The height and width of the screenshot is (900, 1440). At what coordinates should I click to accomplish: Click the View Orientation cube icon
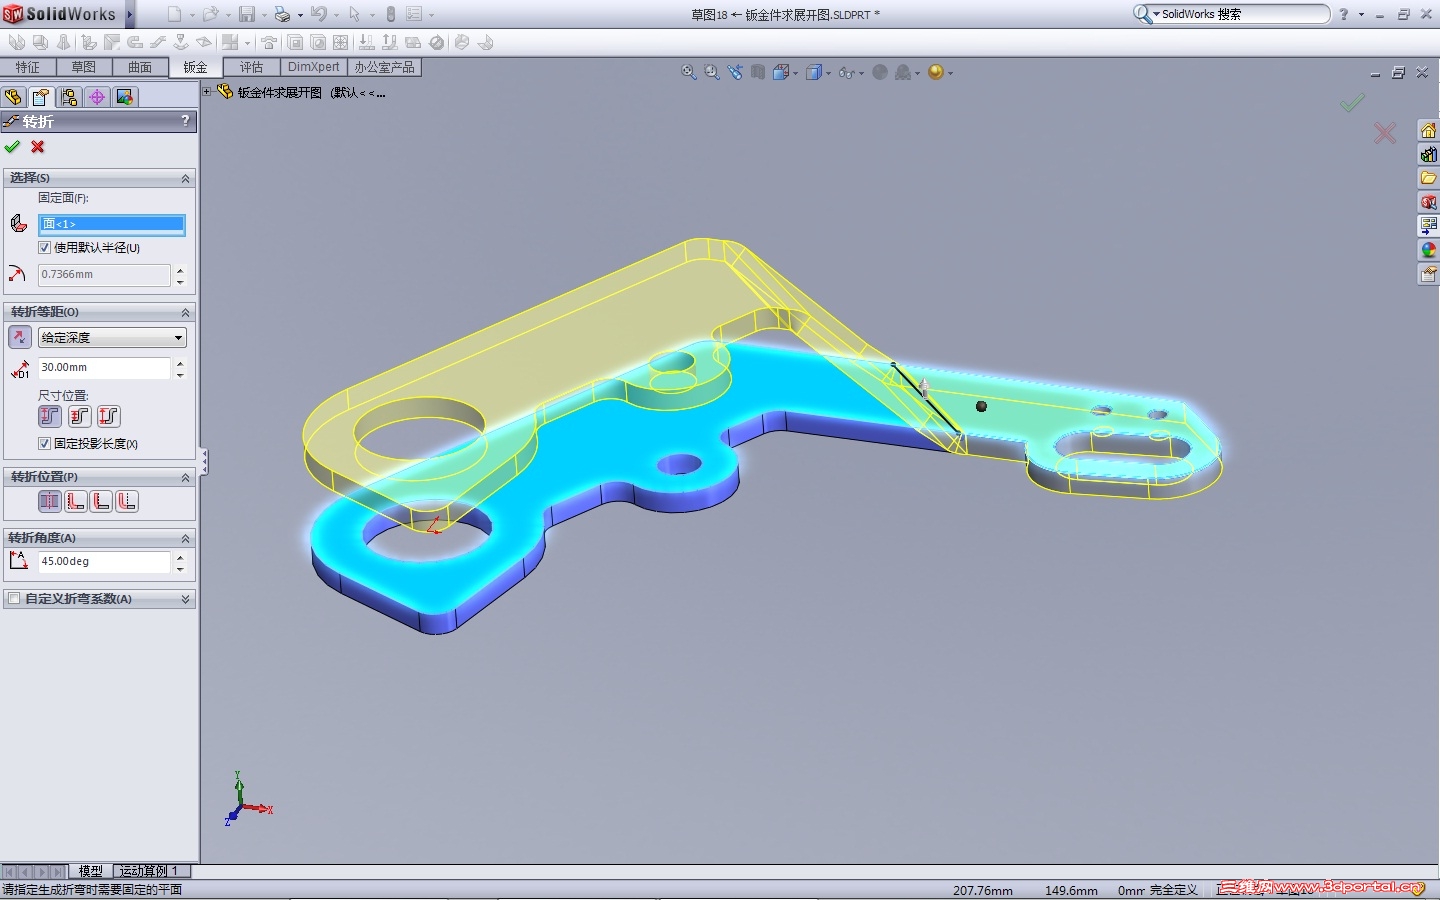tap(781, 72)
